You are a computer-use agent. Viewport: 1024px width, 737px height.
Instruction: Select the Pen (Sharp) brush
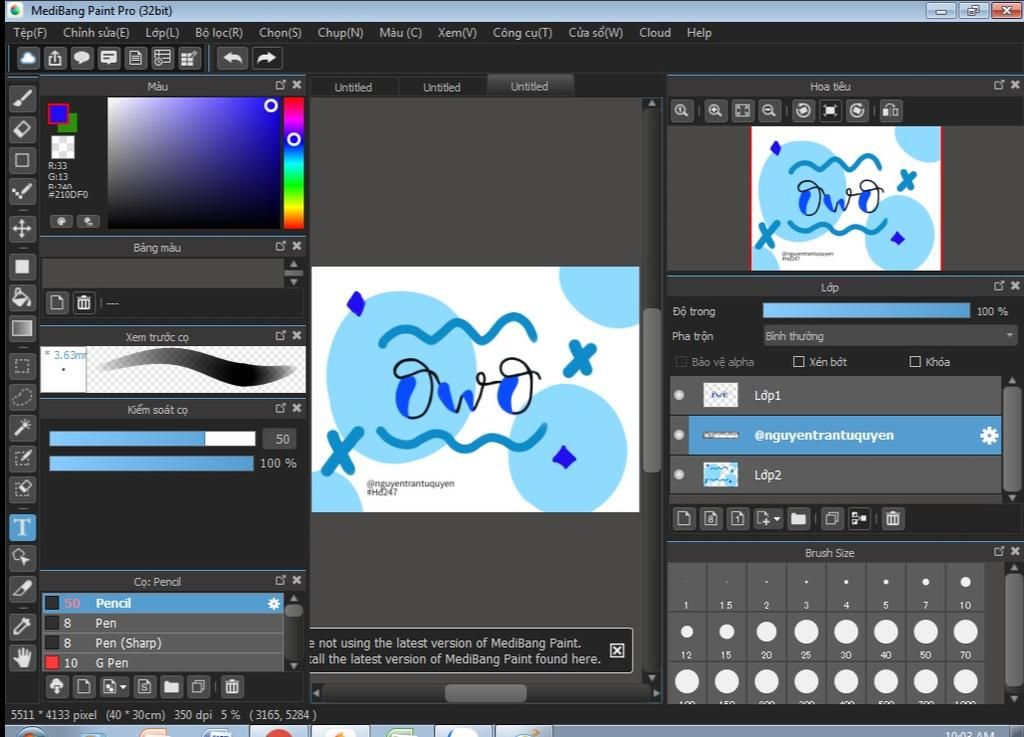coord(163,643)
